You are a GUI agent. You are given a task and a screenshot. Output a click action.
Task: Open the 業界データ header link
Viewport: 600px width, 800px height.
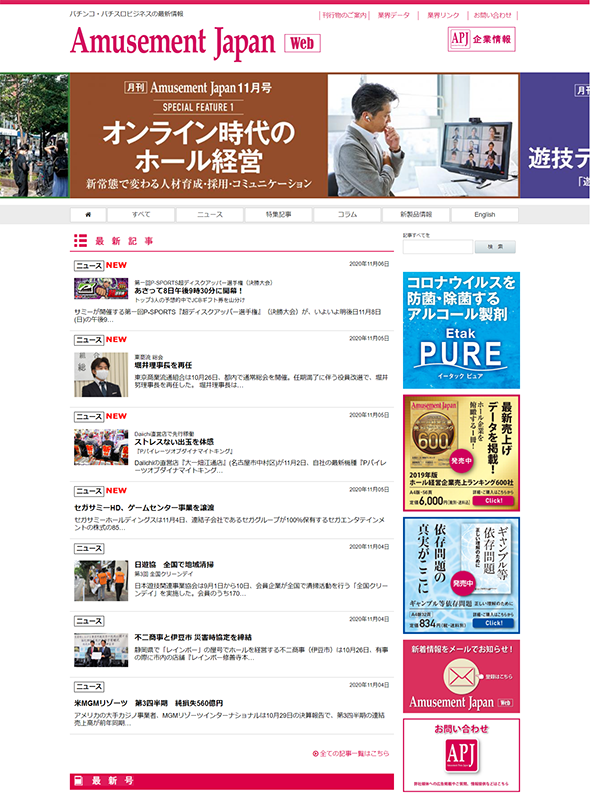point(393,15)
